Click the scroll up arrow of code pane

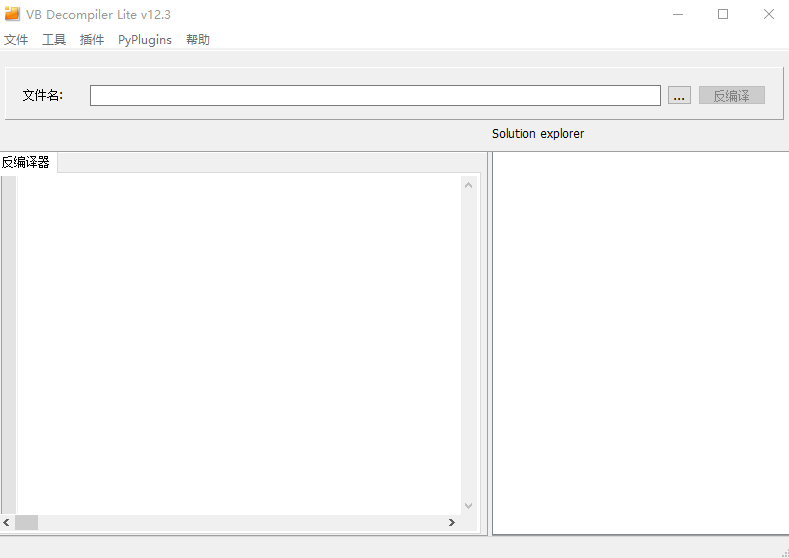pos(468,185)
